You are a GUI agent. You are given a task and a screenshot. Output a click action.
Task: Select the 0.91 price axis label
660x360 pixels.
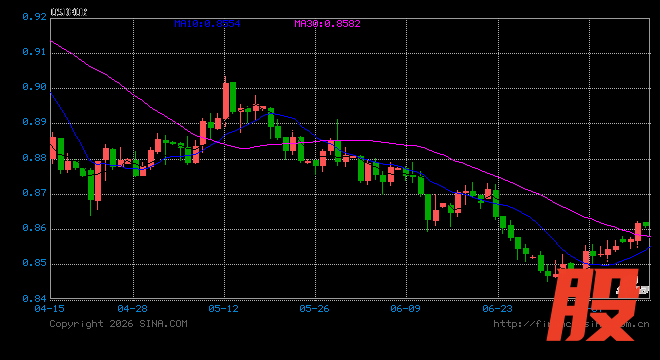pyautogui.click(x=34, y=52)
